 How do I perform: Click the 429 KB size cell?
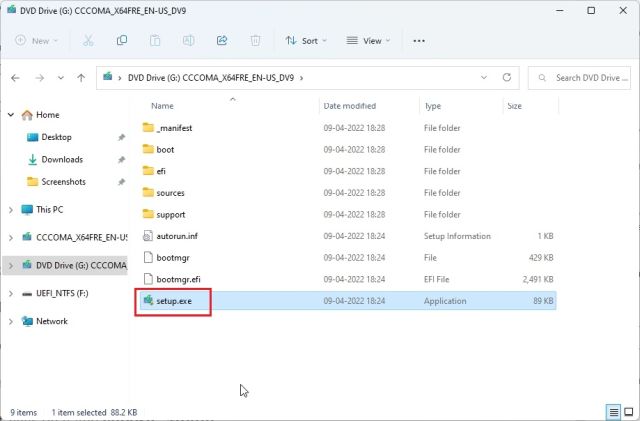pos(541,258)
